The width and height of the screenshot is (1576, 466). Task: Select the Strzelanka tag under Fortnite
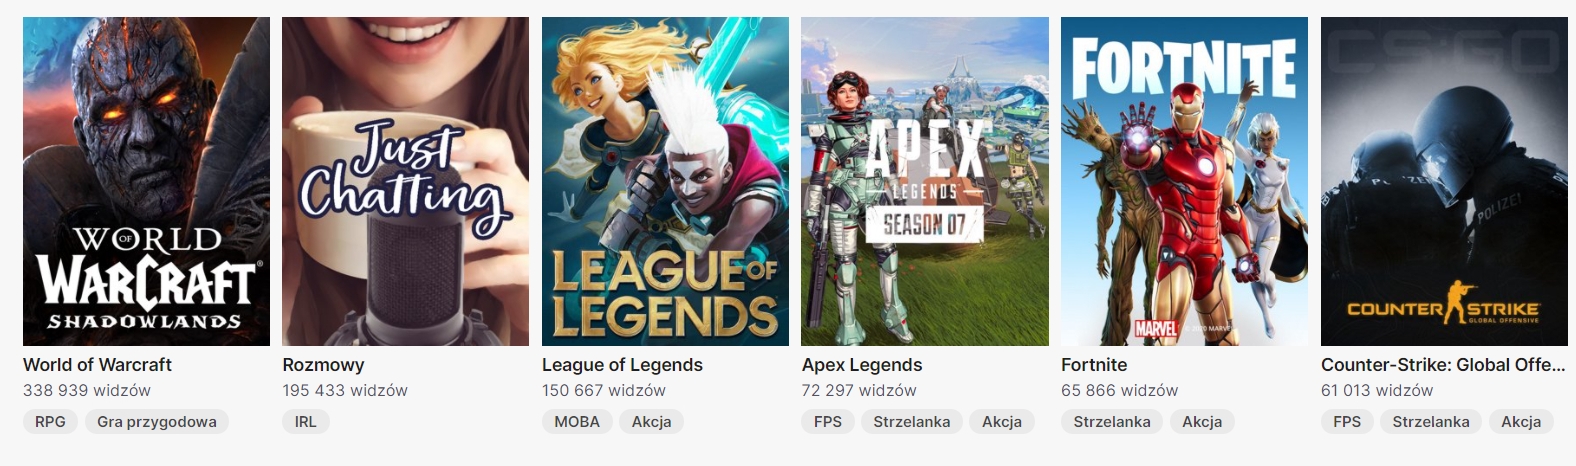(1112, 422)
